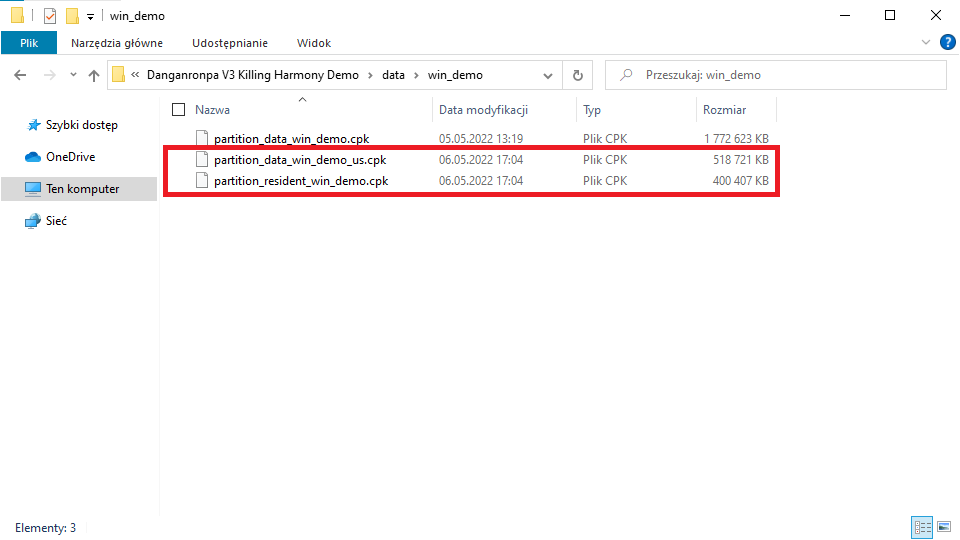Open the Plik file menu tab
Image resolution: width=960 pixels, height=540 pixels.
coord(29,43)
